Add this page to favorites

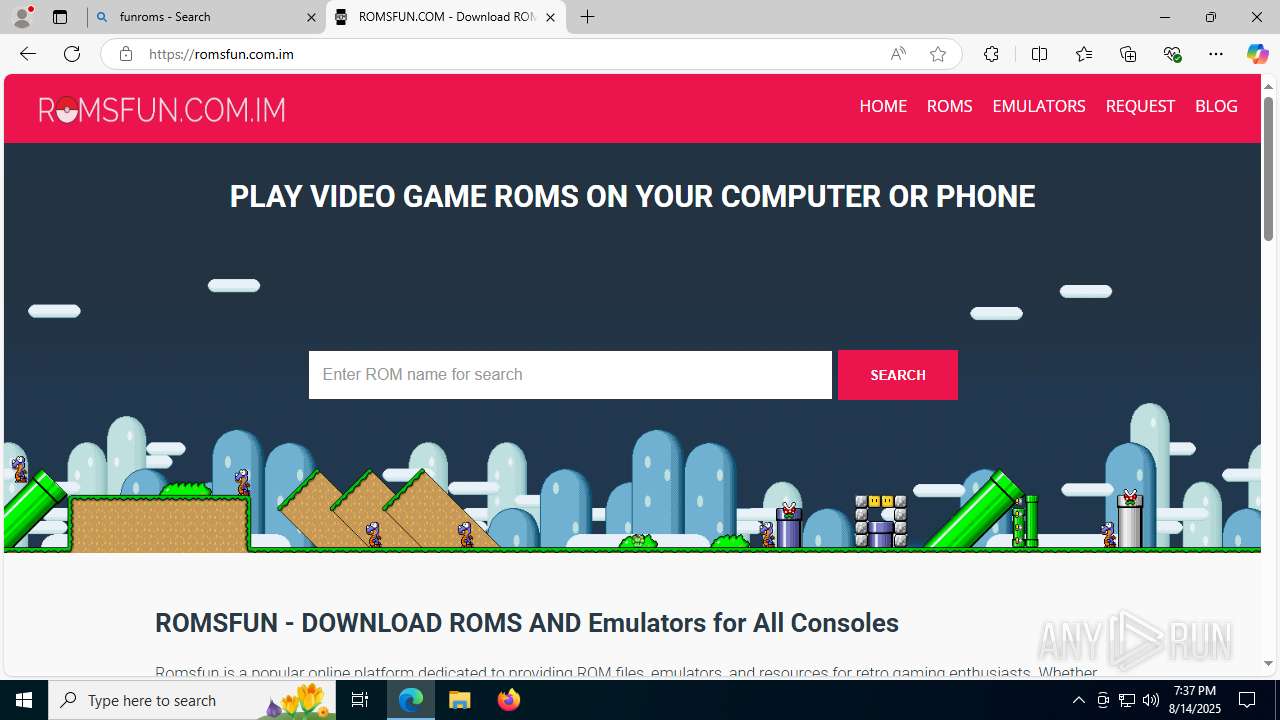click(937, 54)
